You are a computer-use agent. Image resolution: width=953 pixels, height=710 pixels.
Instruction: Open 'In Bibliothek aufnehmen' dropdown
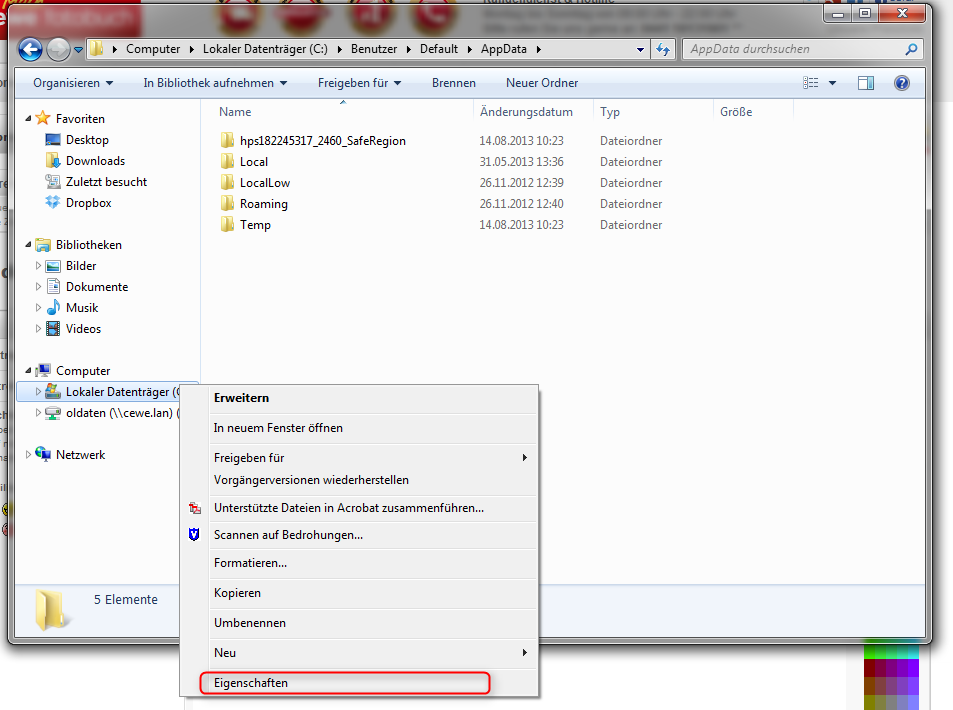coord(215,83)
